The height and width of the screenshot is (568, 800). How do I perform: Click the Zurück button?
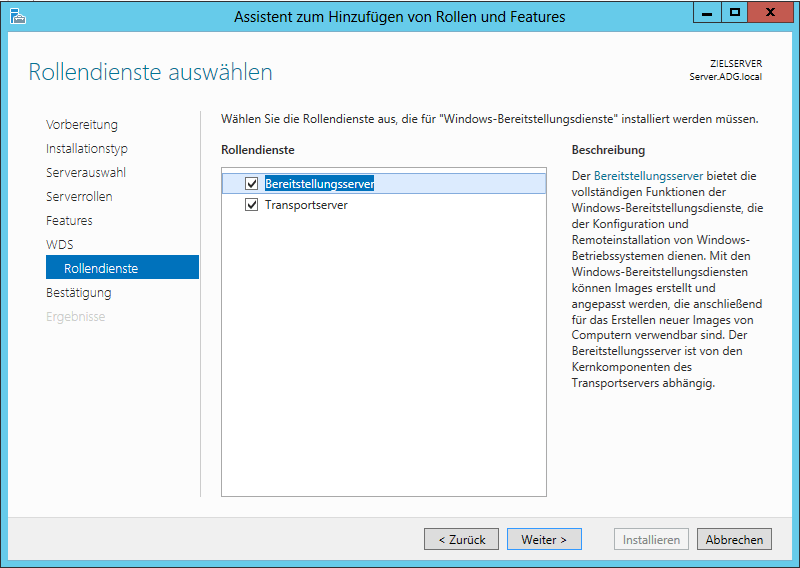coord(461,539)
